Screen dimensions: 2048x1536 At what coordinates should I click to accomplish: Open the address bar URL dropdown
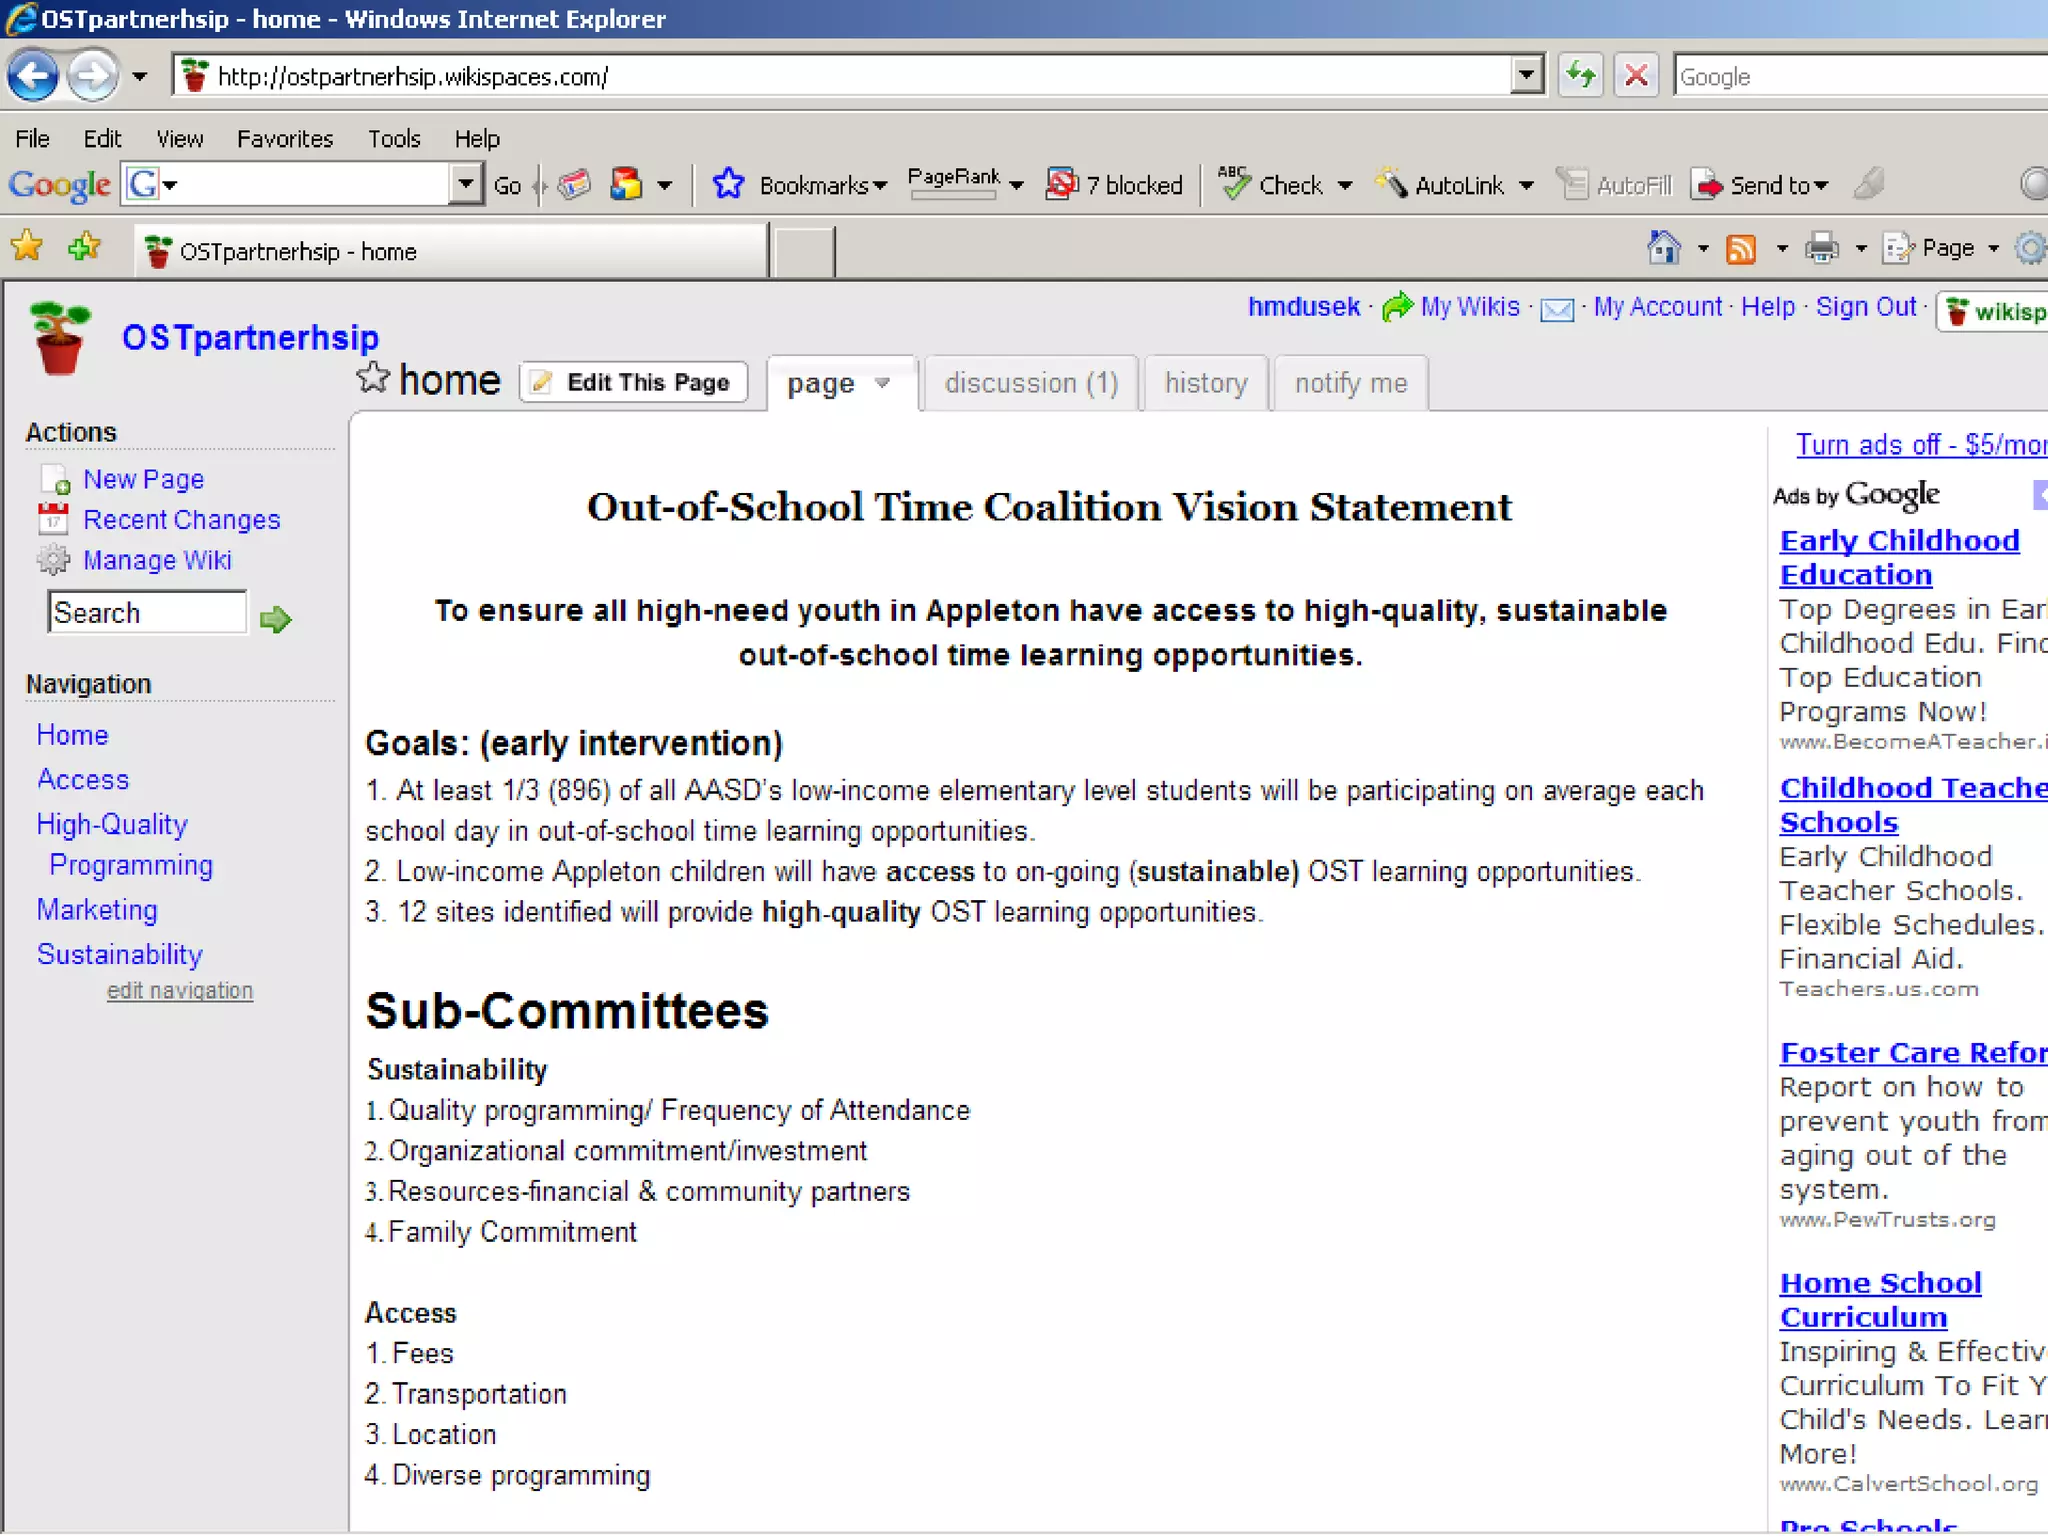click(x=1526, y=76)
